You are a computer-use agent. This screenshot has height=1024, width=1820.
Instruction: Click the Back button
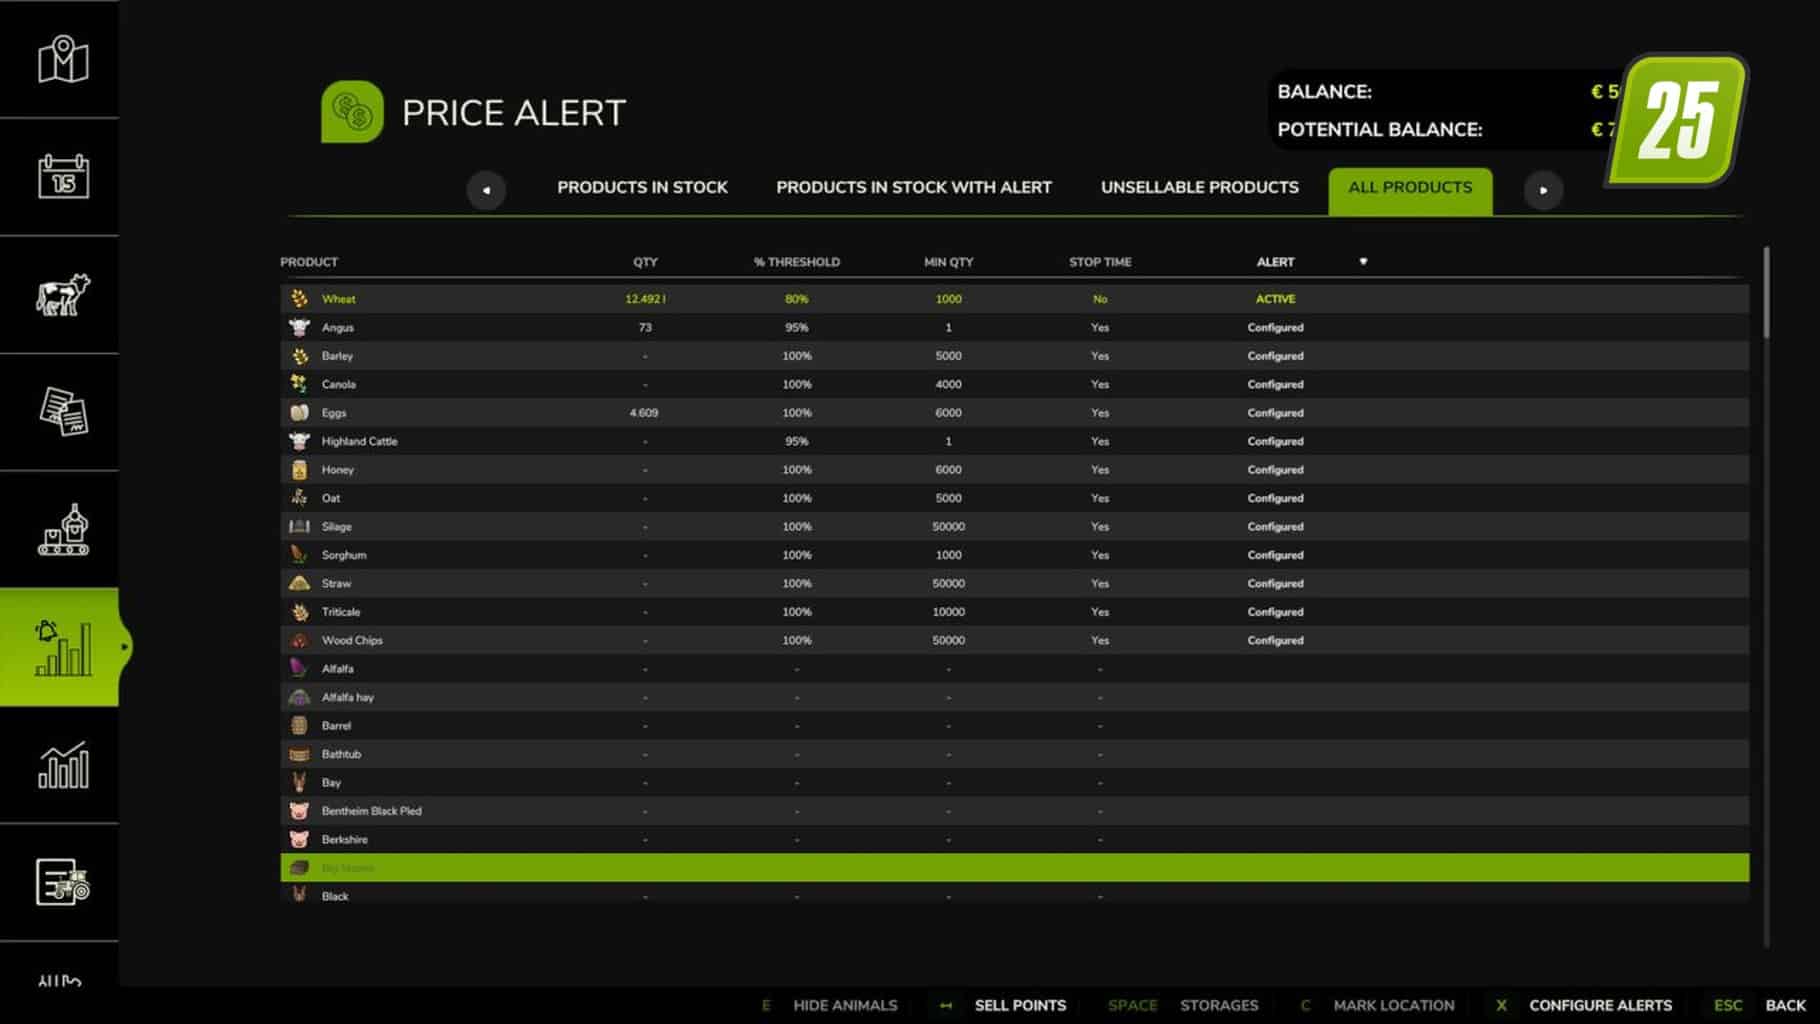click(x=1785, y=1005)
